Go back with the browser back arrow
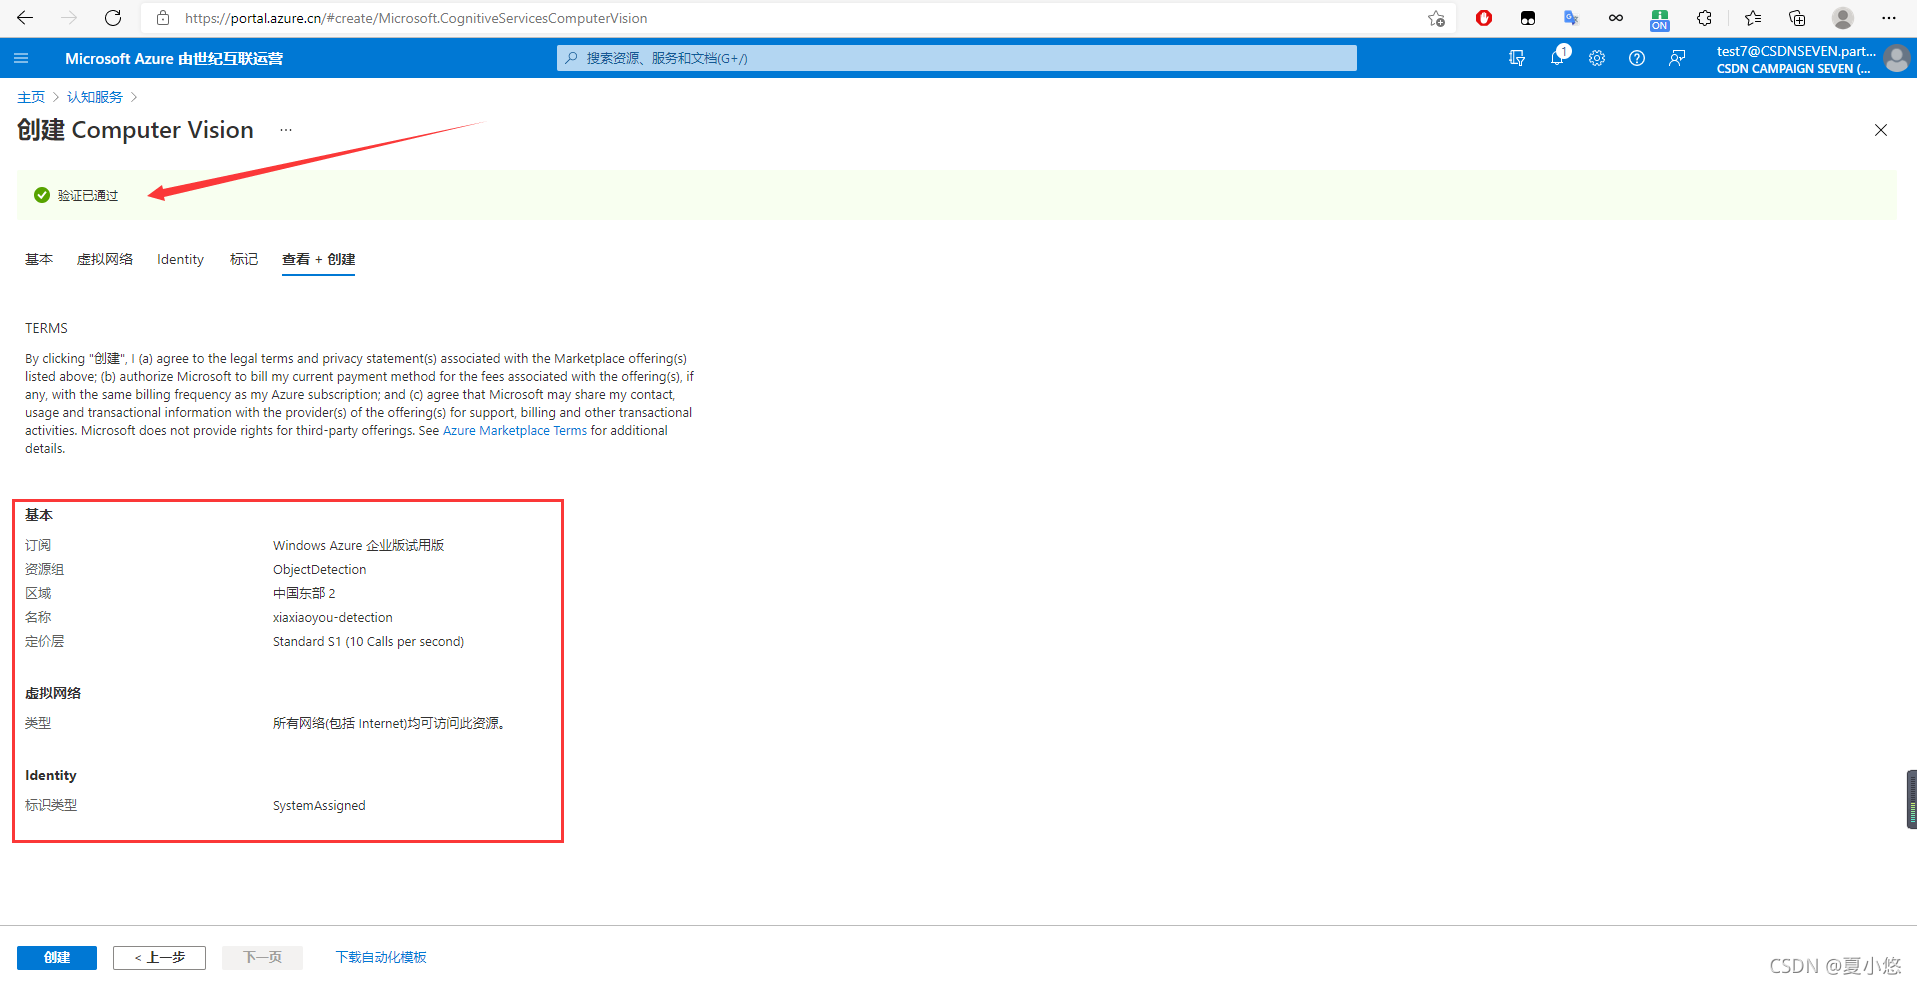Image resolution: width=1917 pixels, height=984 pixels. click(25, 18)
